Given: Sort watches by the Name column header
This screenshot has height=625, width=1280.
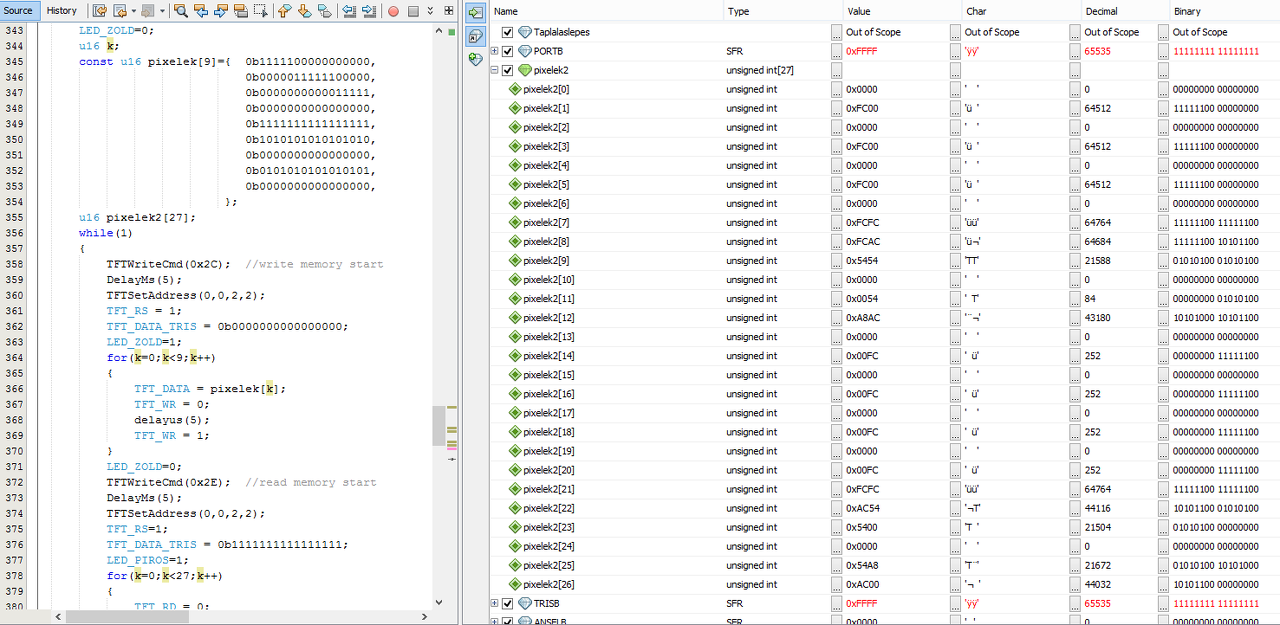Looking at the screenshot, I should click(x=606, y=11).
